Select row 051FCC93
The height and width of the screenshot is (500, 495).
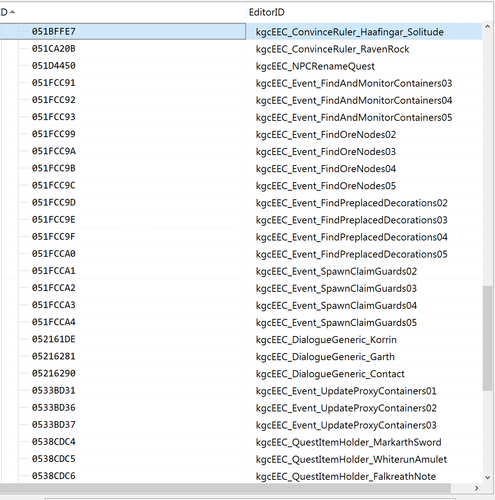[x=54, y=117]
